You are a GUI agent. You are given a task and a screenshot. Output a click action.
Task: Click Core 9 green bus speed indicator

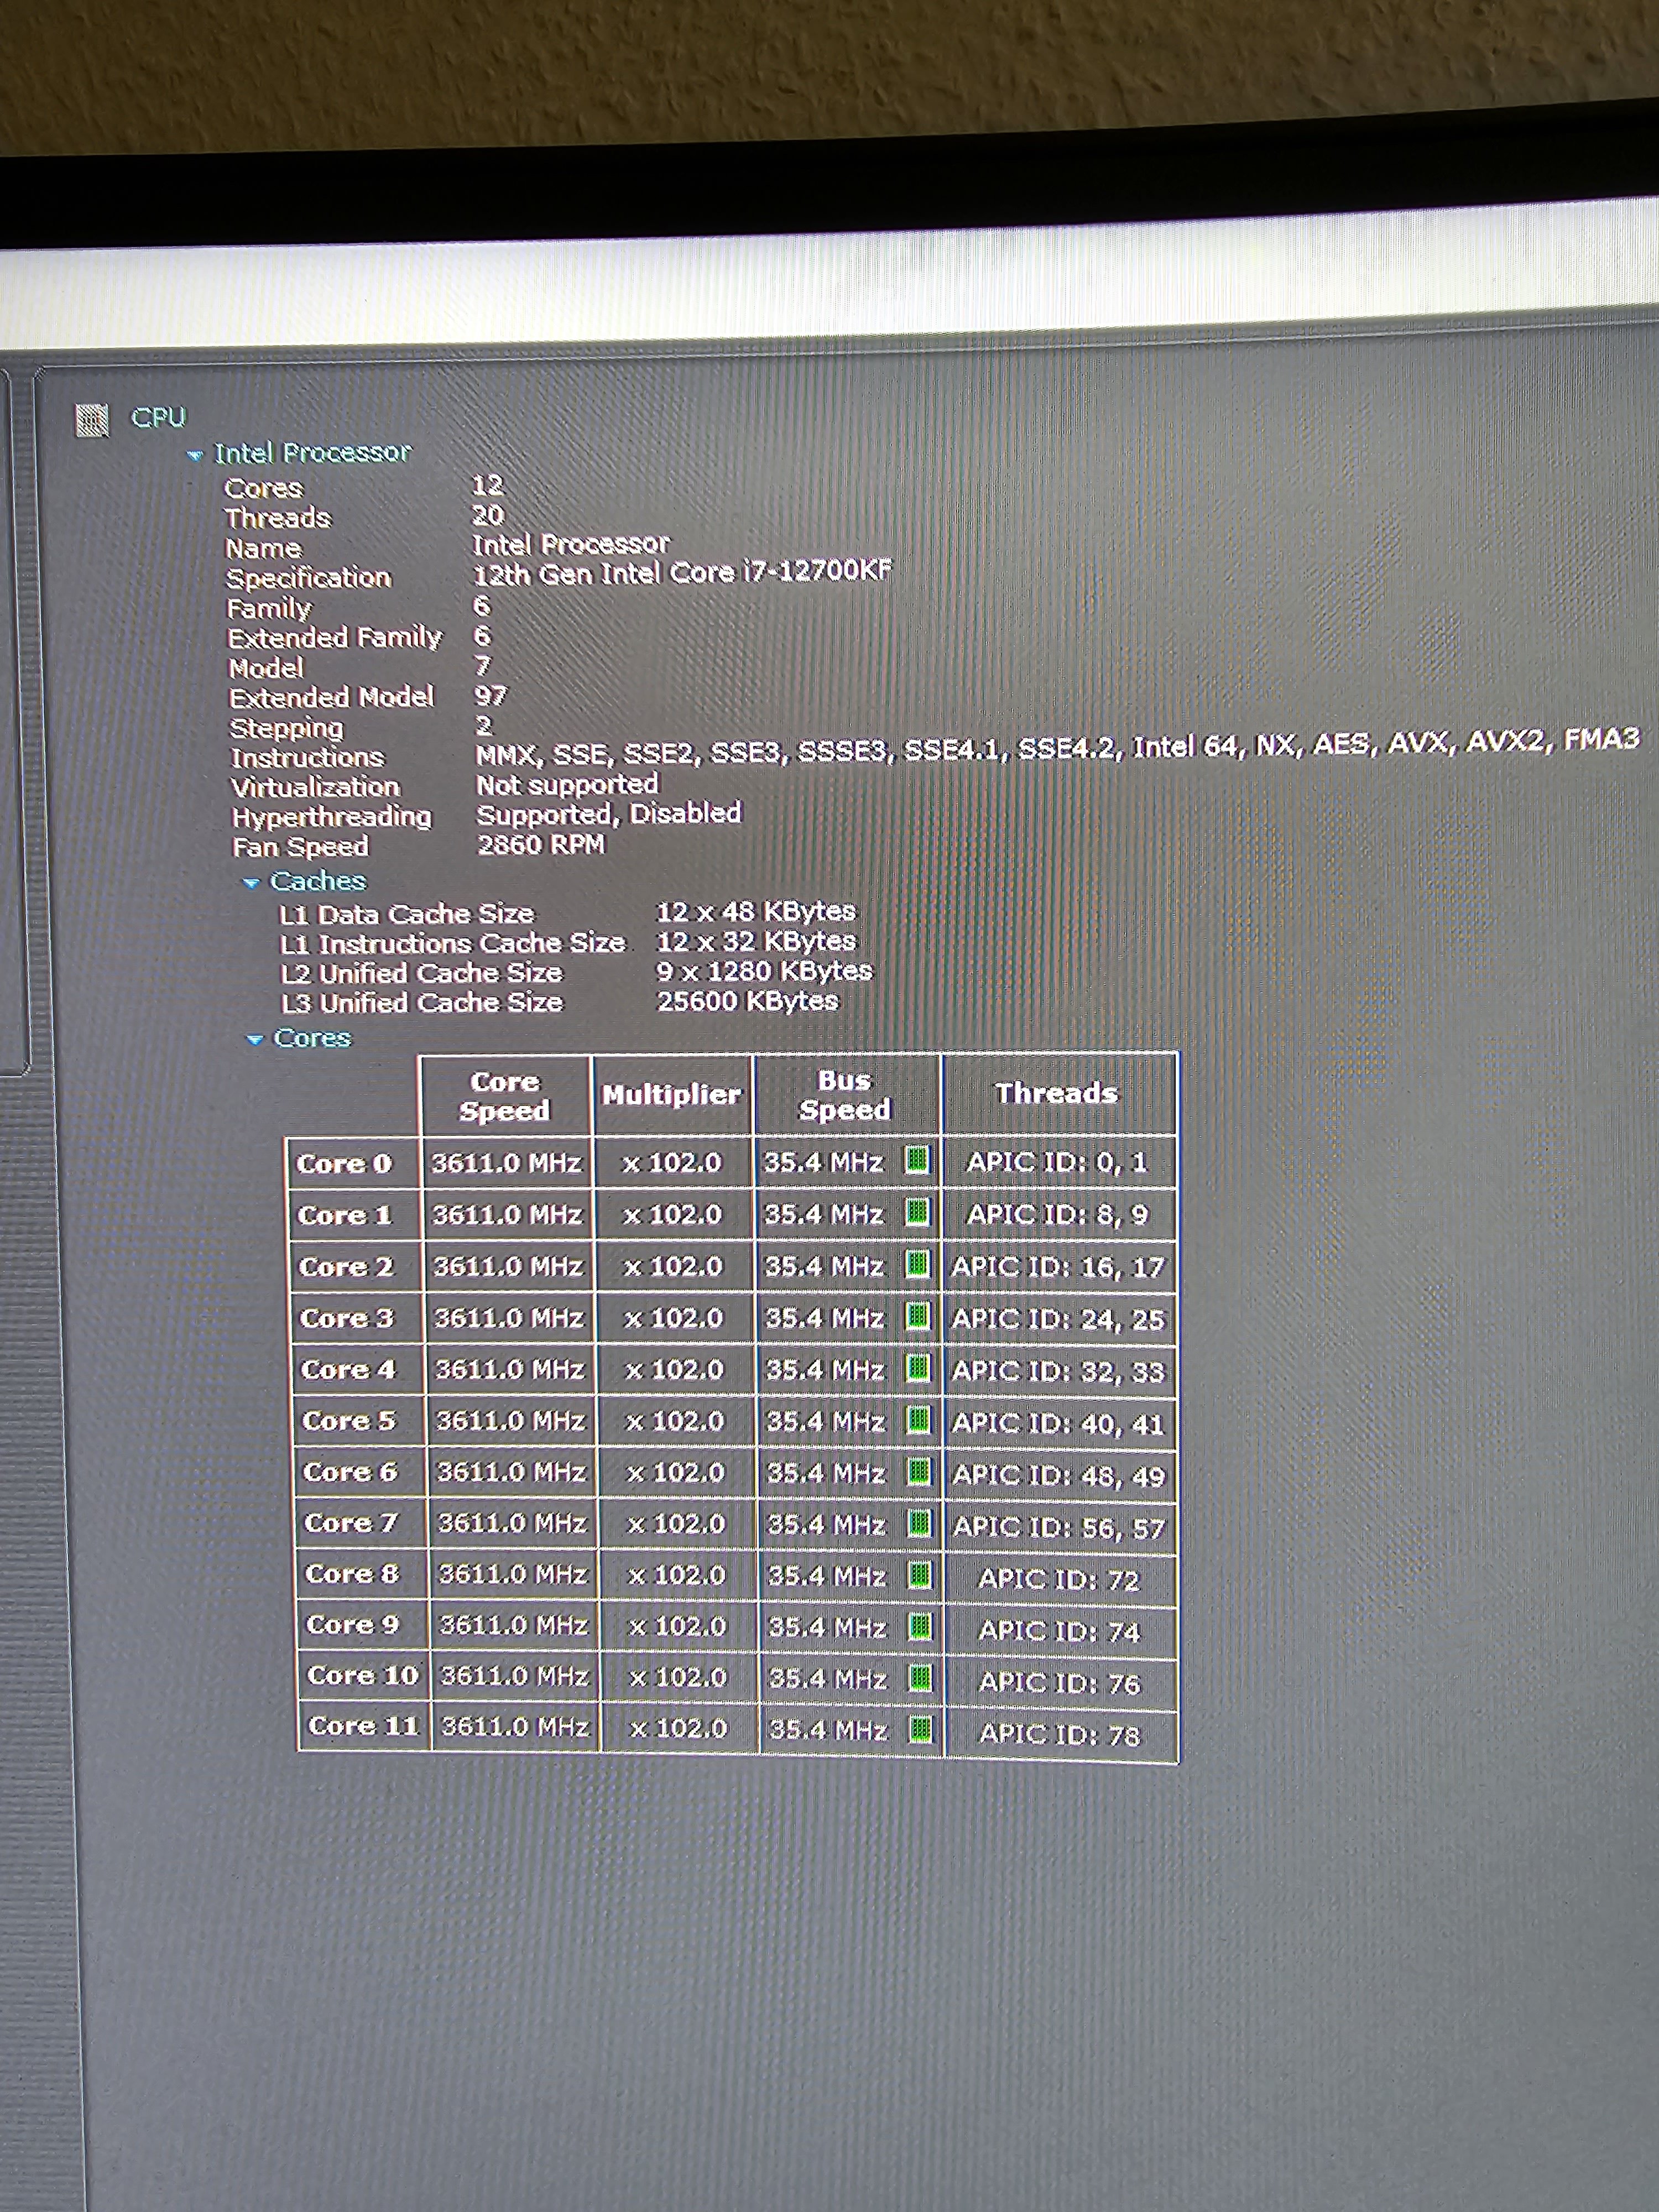point(921,1626)
